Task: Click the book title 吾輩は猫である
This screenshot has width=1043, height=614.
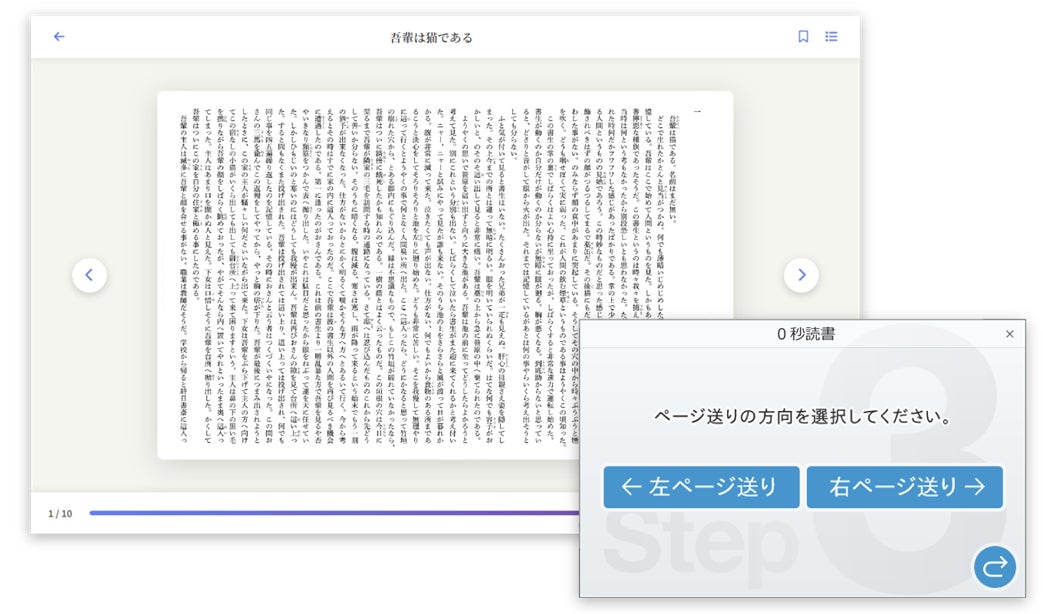Action: (x=431, y=37)
